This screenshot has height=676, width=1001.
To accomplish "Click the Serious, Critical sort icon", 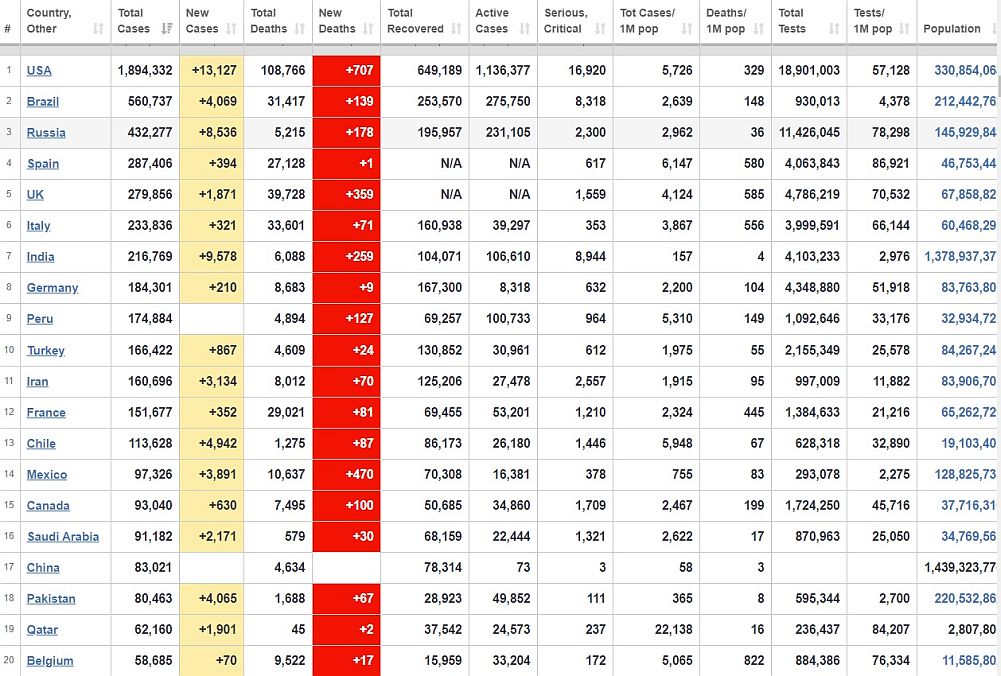I will (599, 29).
